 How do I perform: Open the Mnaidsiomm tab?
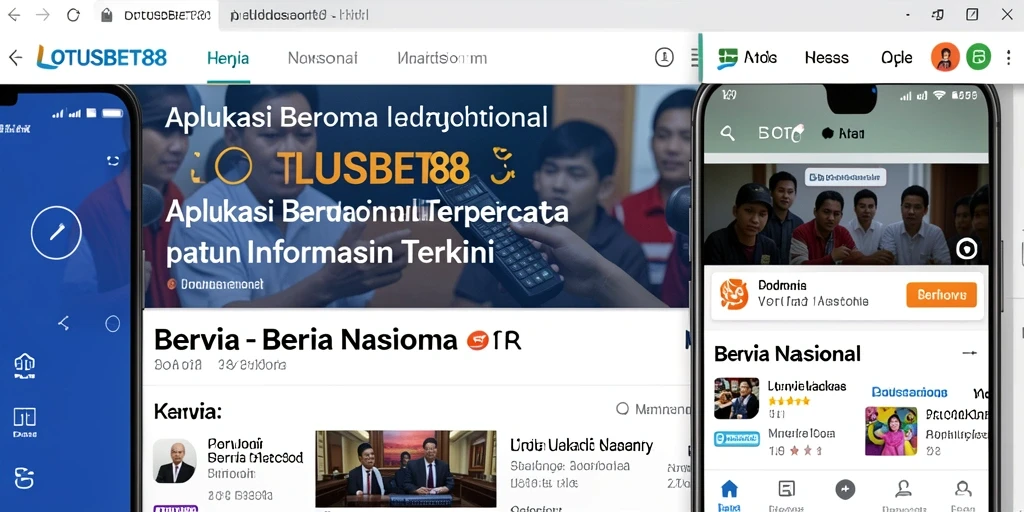click(442, 58)
